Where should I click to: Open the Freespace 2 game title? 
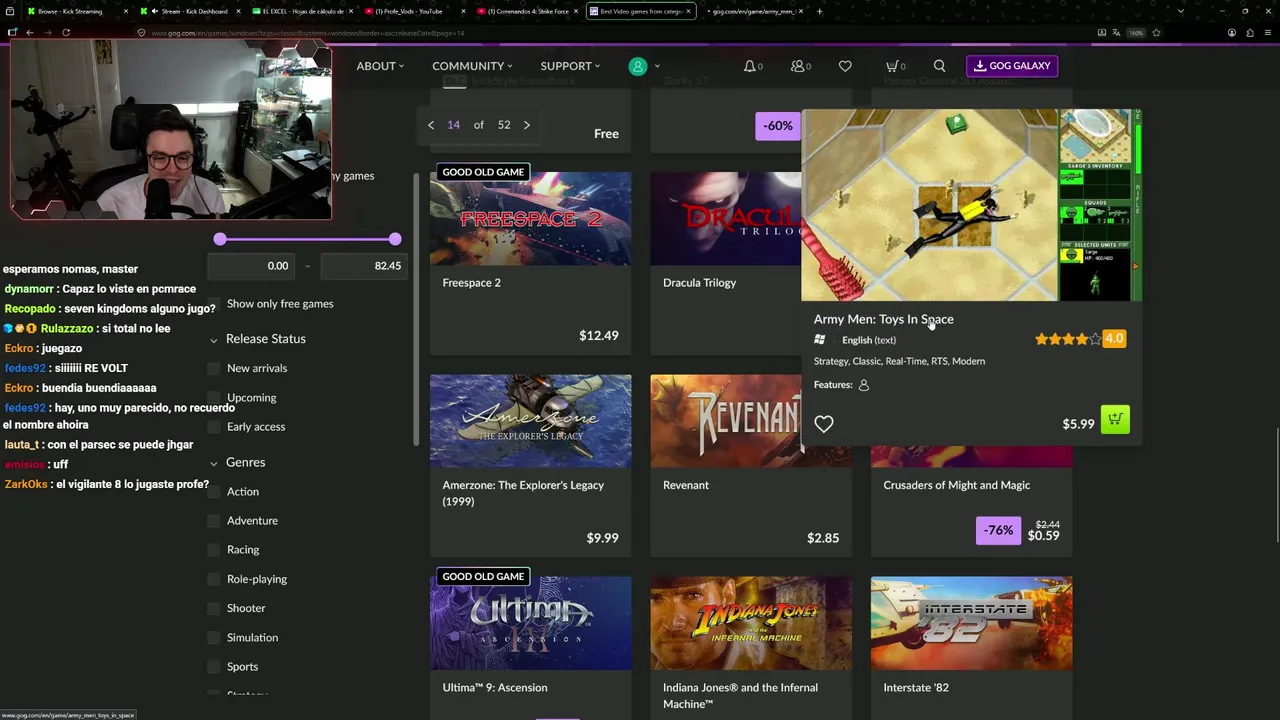click(x=472, y=283)
